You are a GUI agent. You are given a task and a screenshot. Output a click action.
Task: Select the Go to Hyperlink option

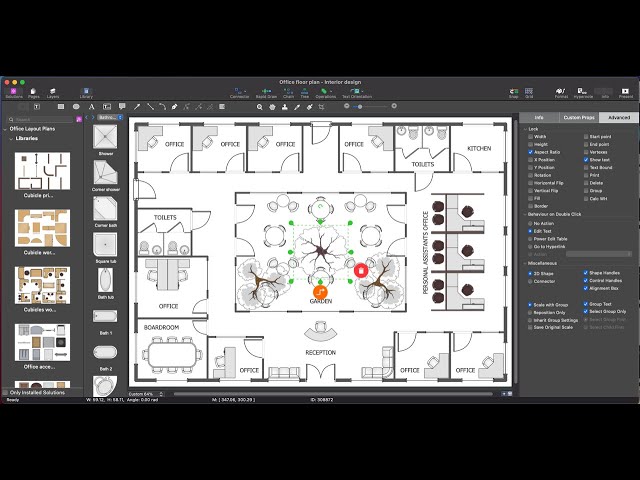[530, 247]
